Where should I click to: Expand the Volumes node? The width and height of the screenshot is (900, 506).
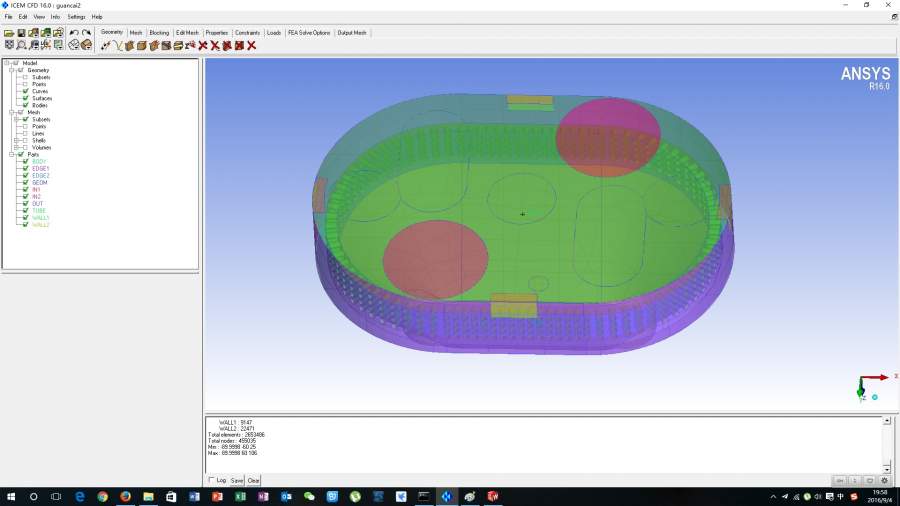click(x=17, y=147)
